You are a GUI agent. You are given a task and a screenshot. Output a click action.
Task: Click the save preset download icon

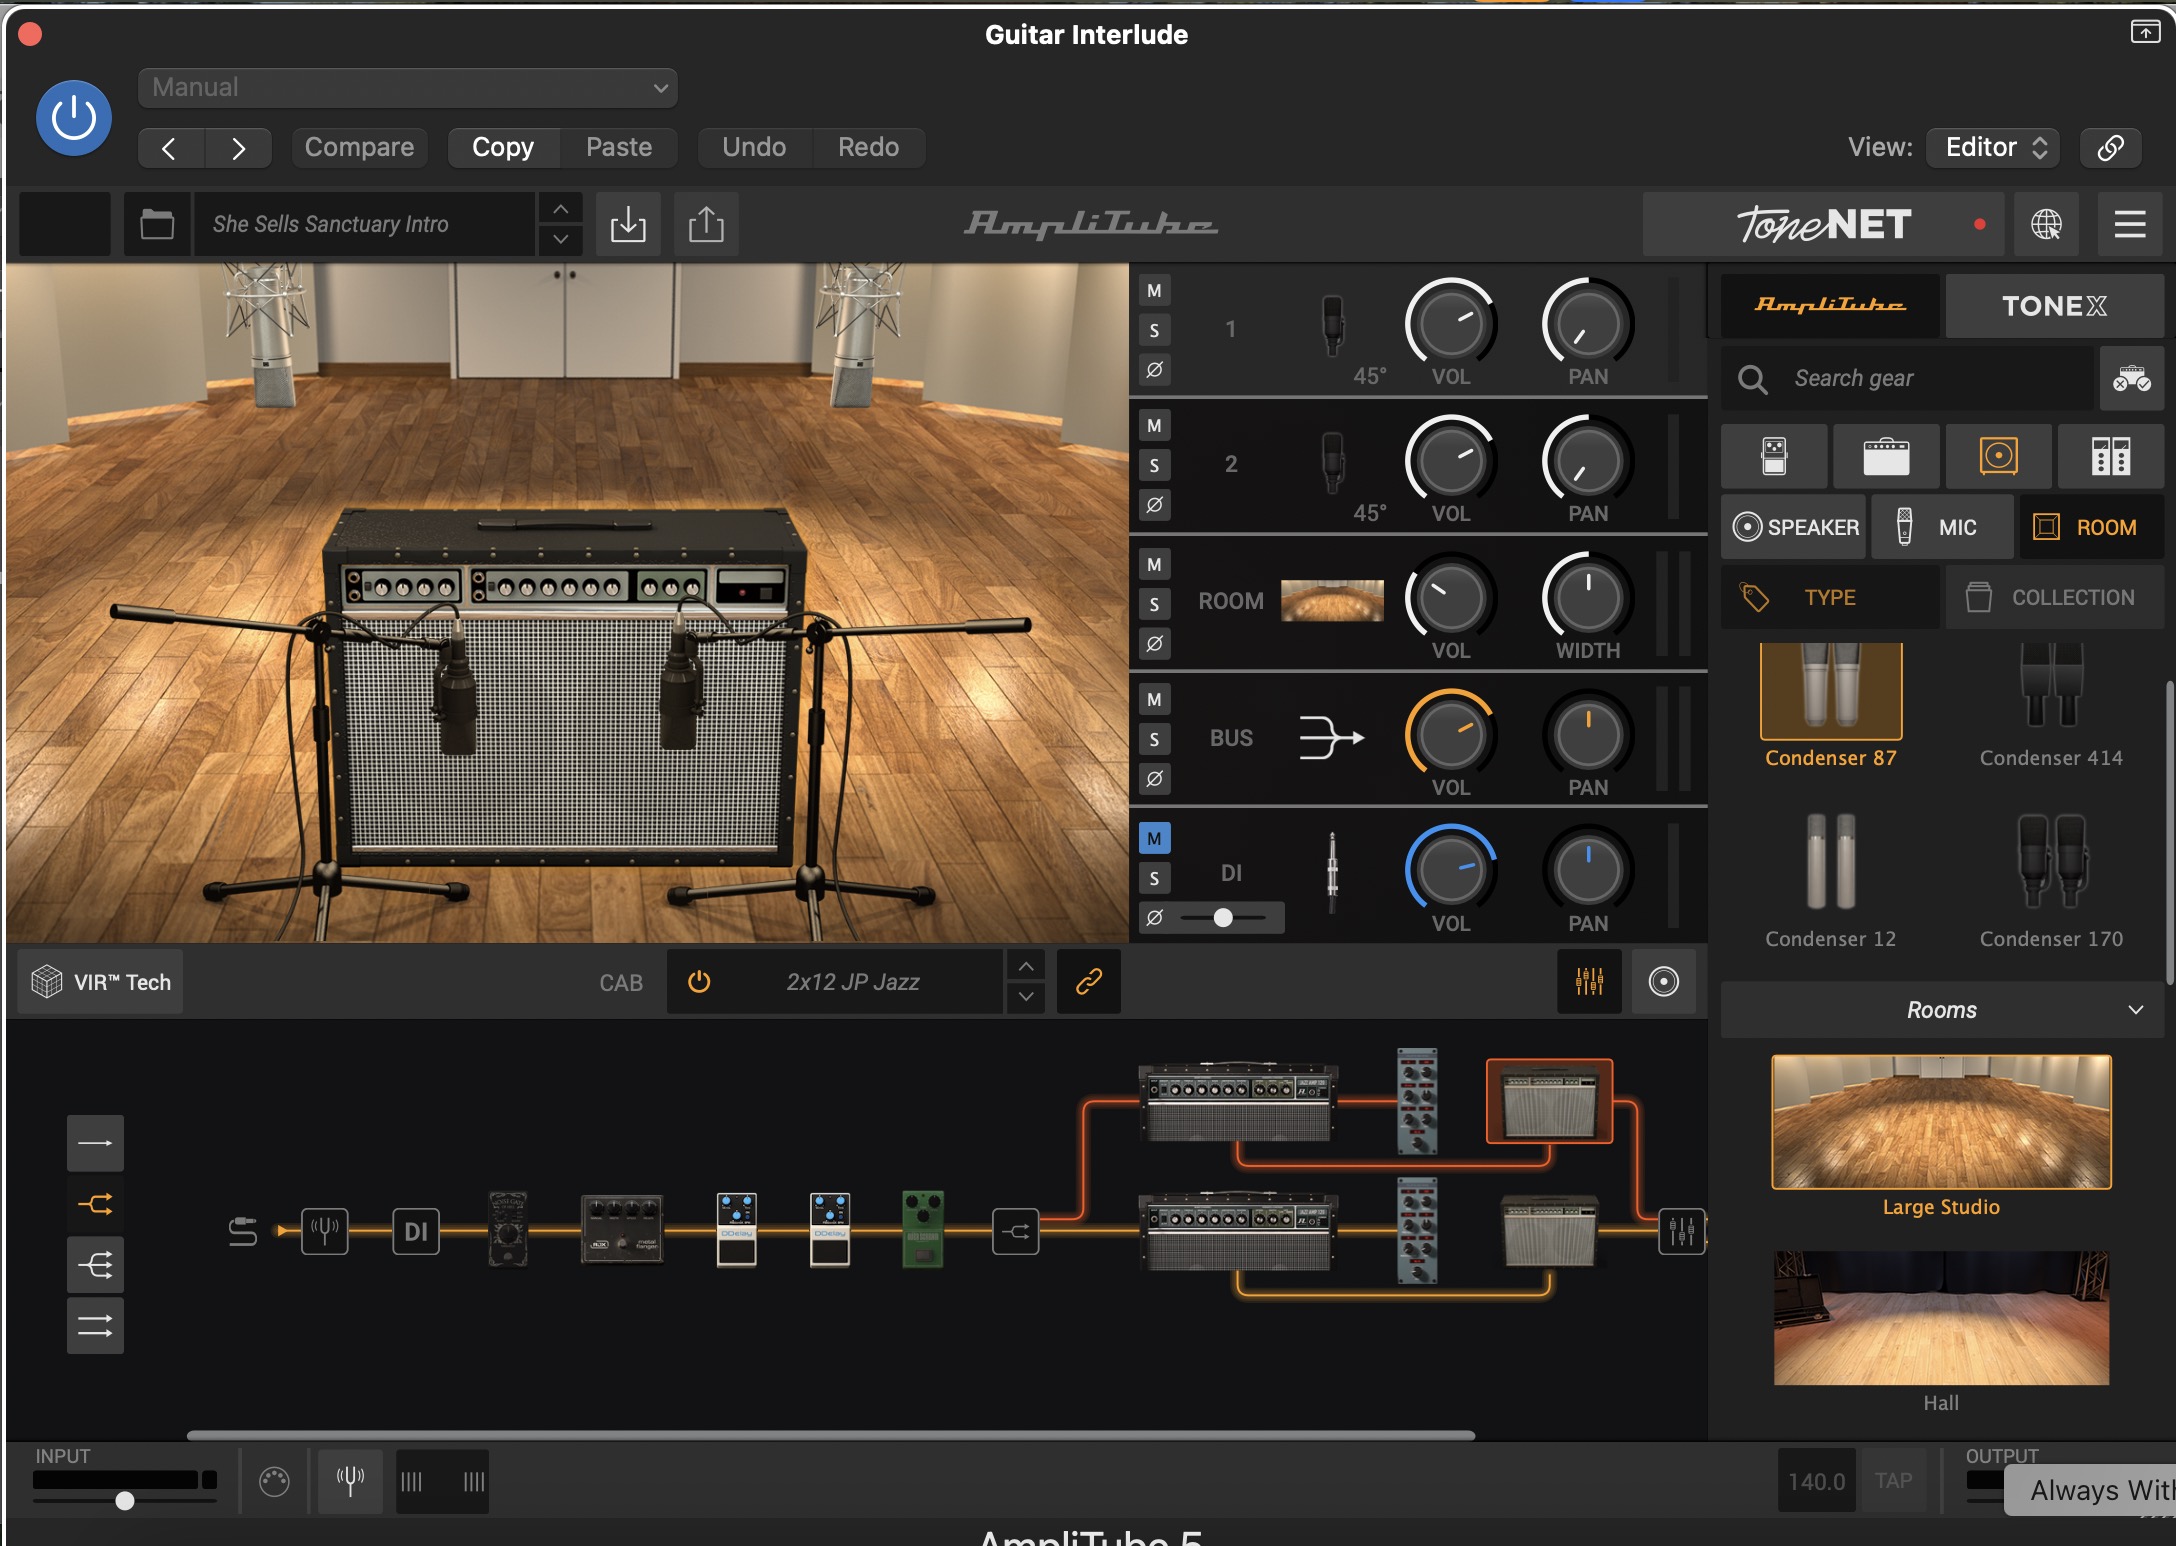(628, 224)
